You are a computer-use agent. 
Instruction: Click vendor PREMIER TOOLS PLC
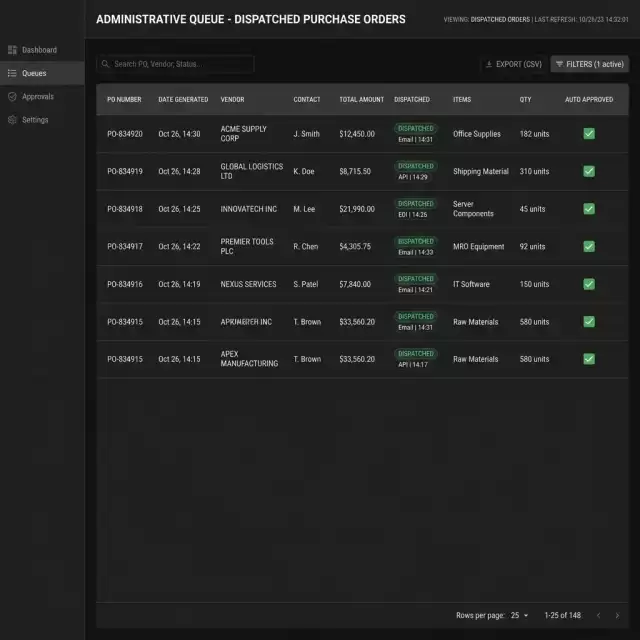point(247,246)
